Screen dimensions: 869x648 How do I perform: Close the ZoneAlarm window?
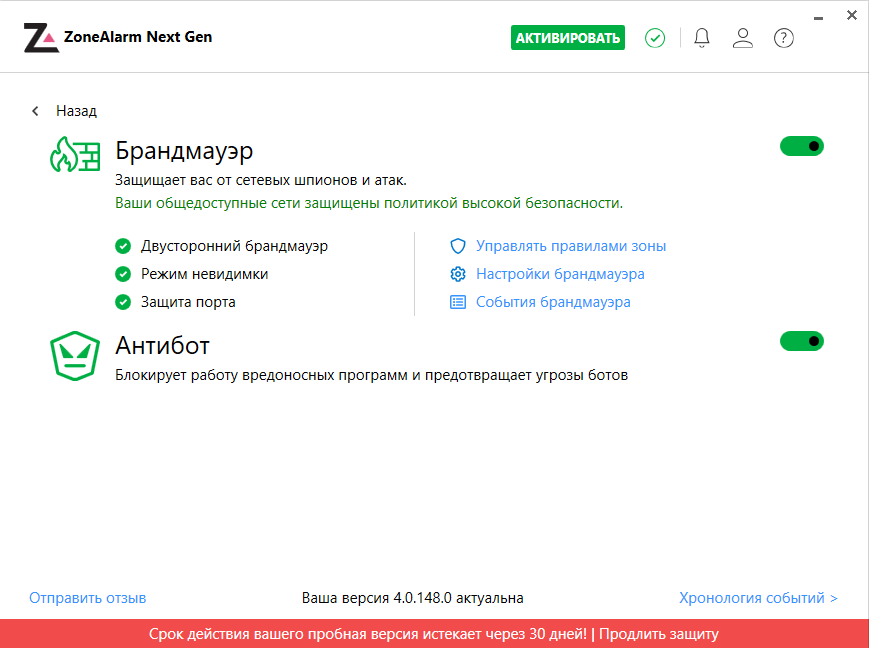[852, 16]
